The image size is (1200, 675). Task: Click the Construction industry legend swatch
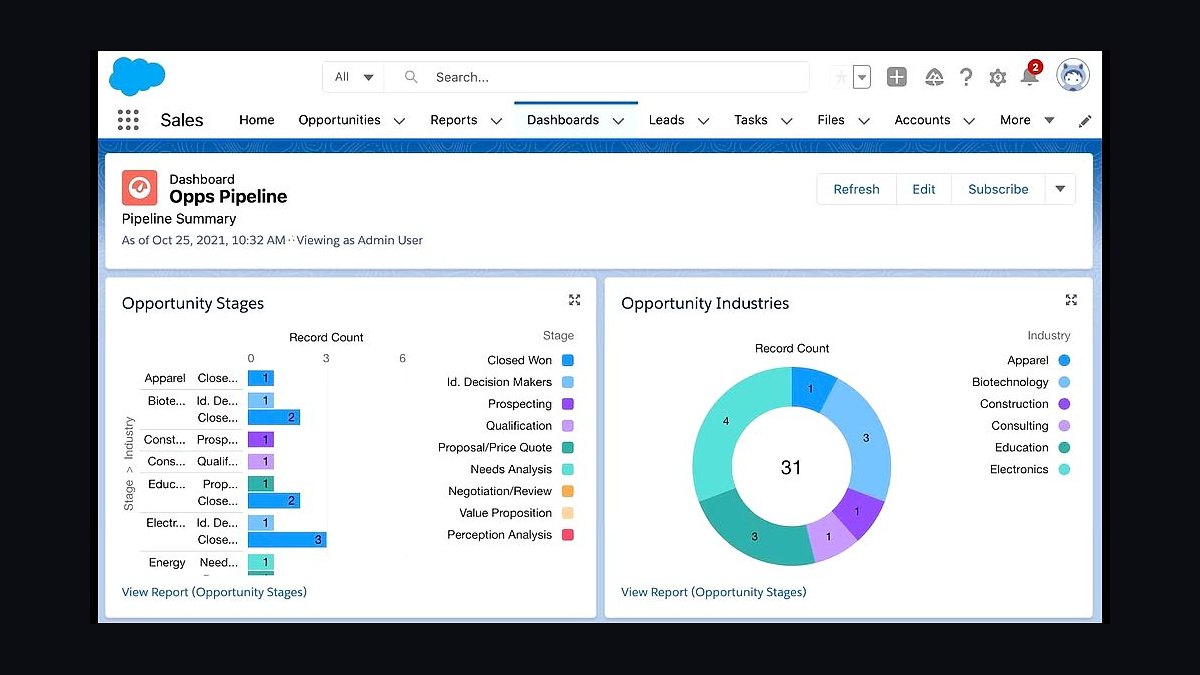pos(1064,404)
